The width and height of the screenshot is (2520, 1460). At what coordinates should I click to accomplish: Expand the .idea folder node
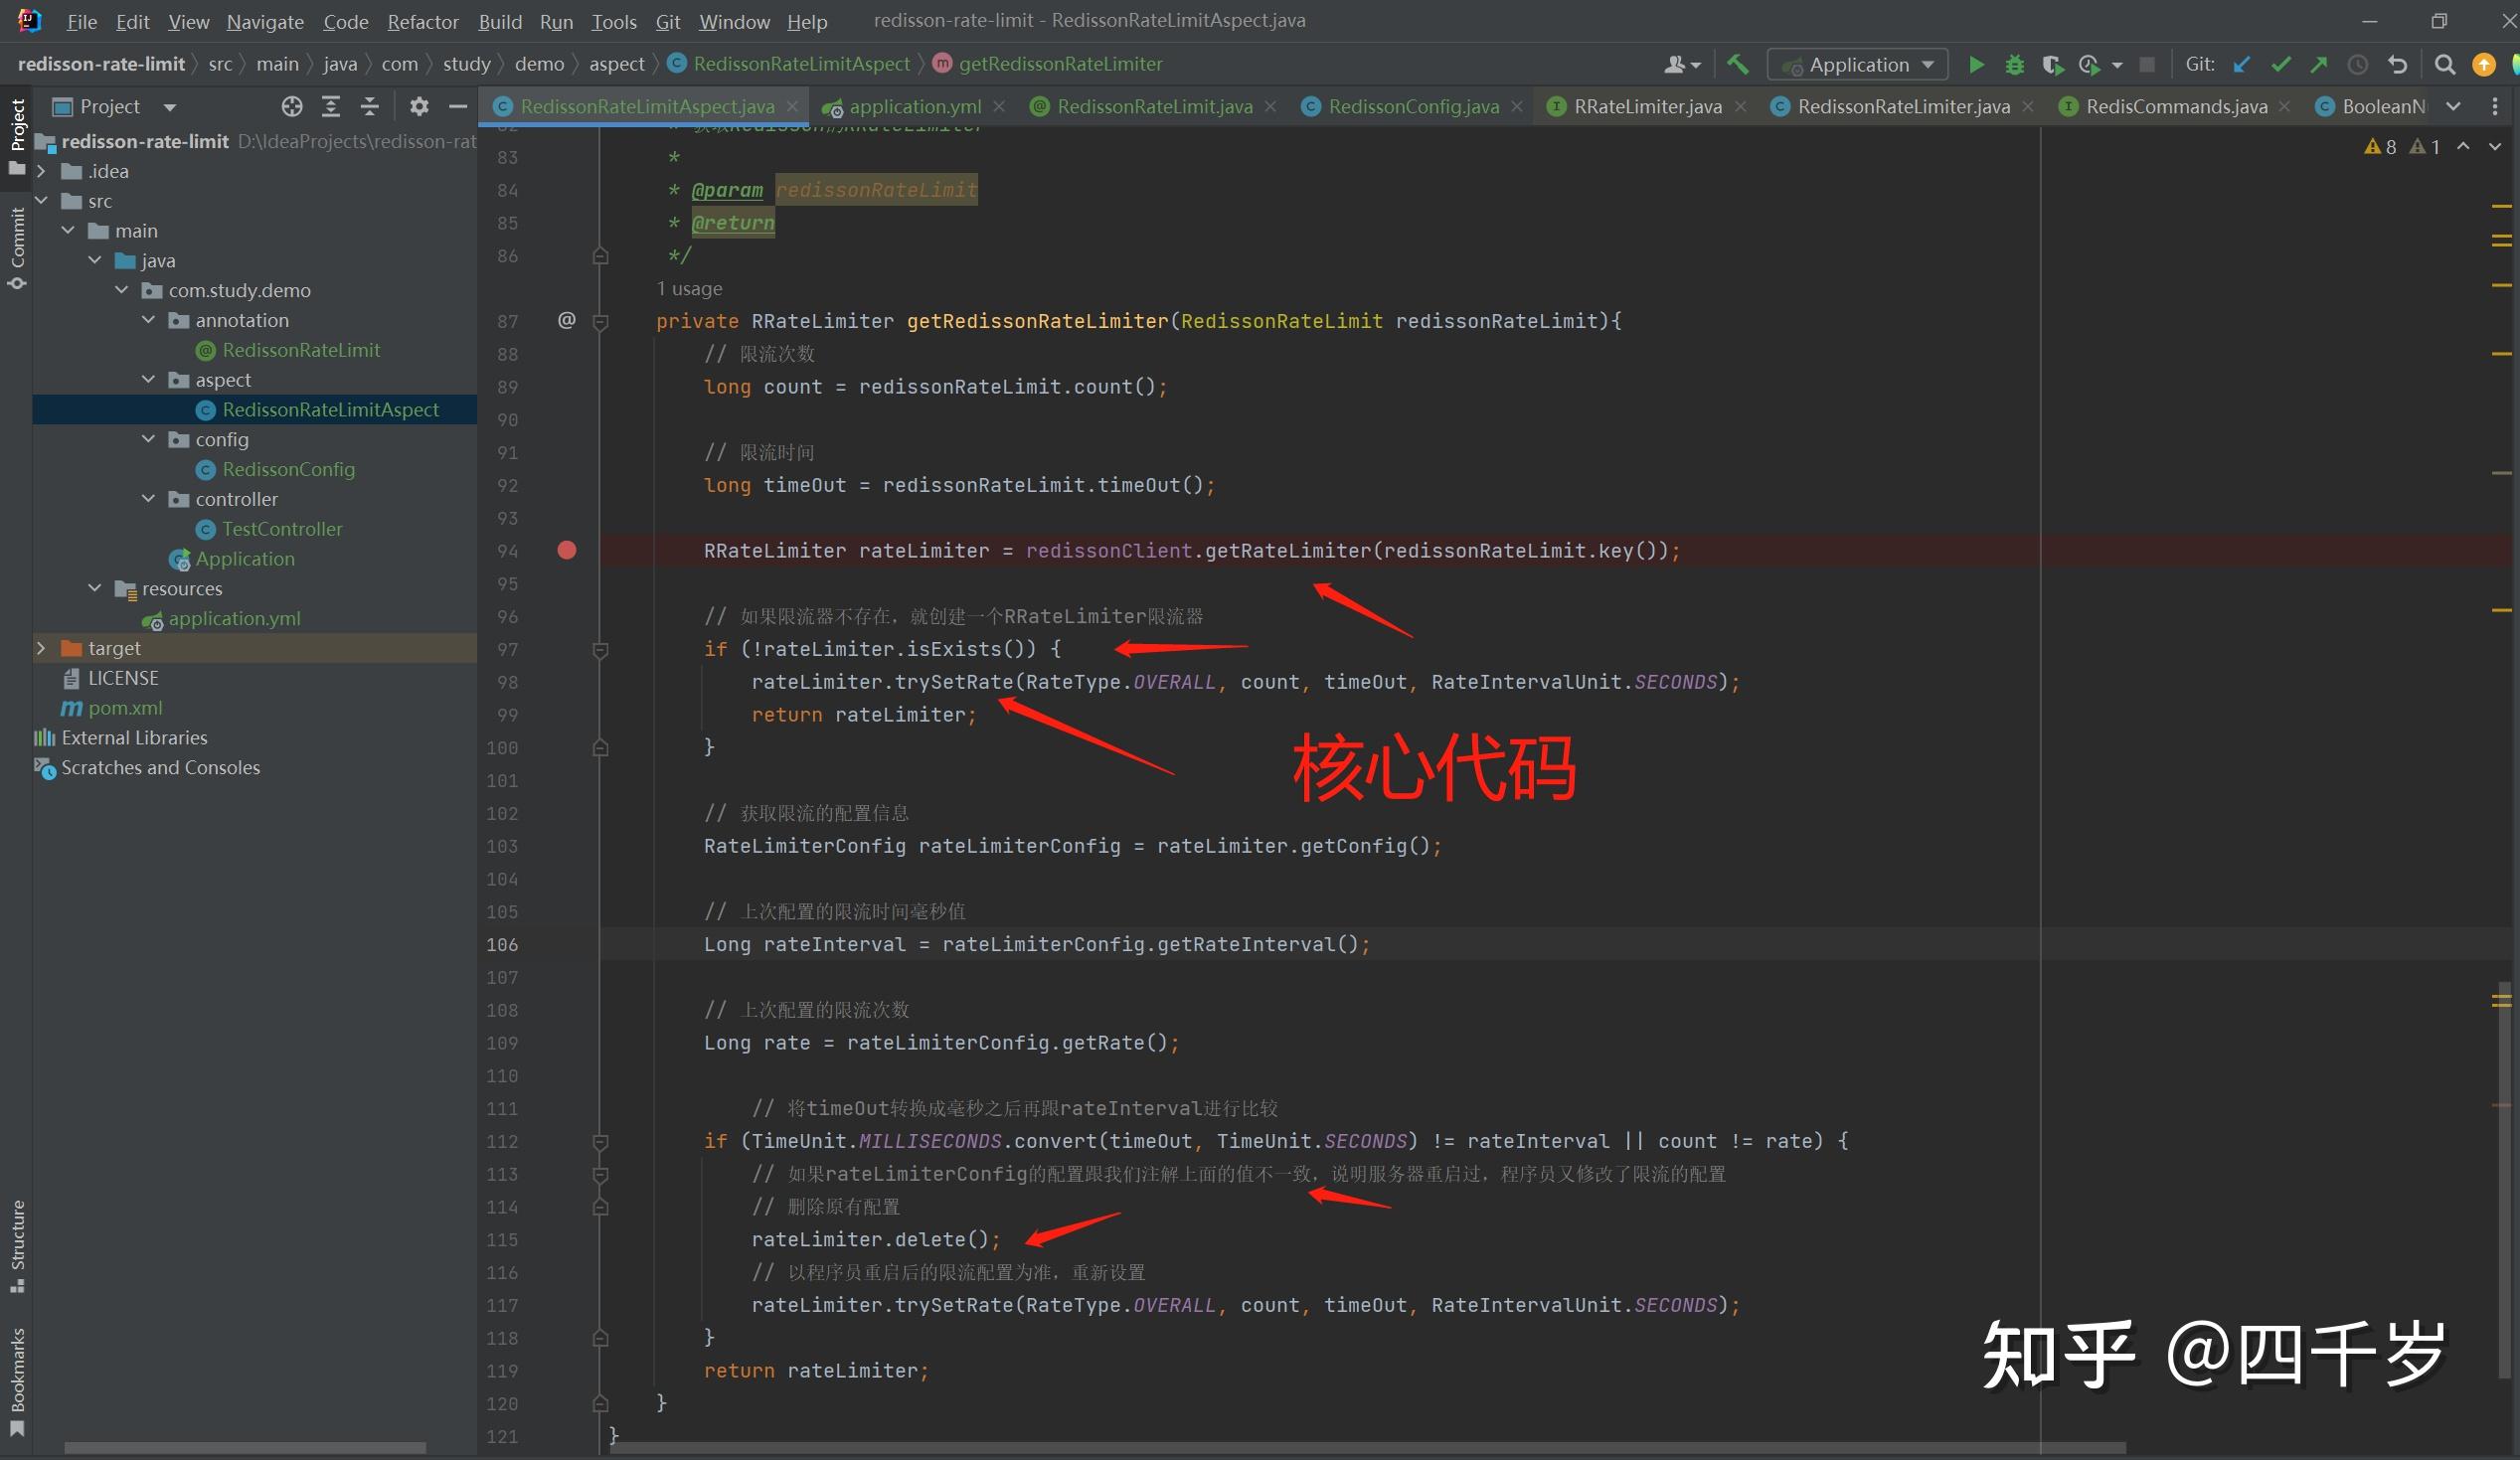41,171
